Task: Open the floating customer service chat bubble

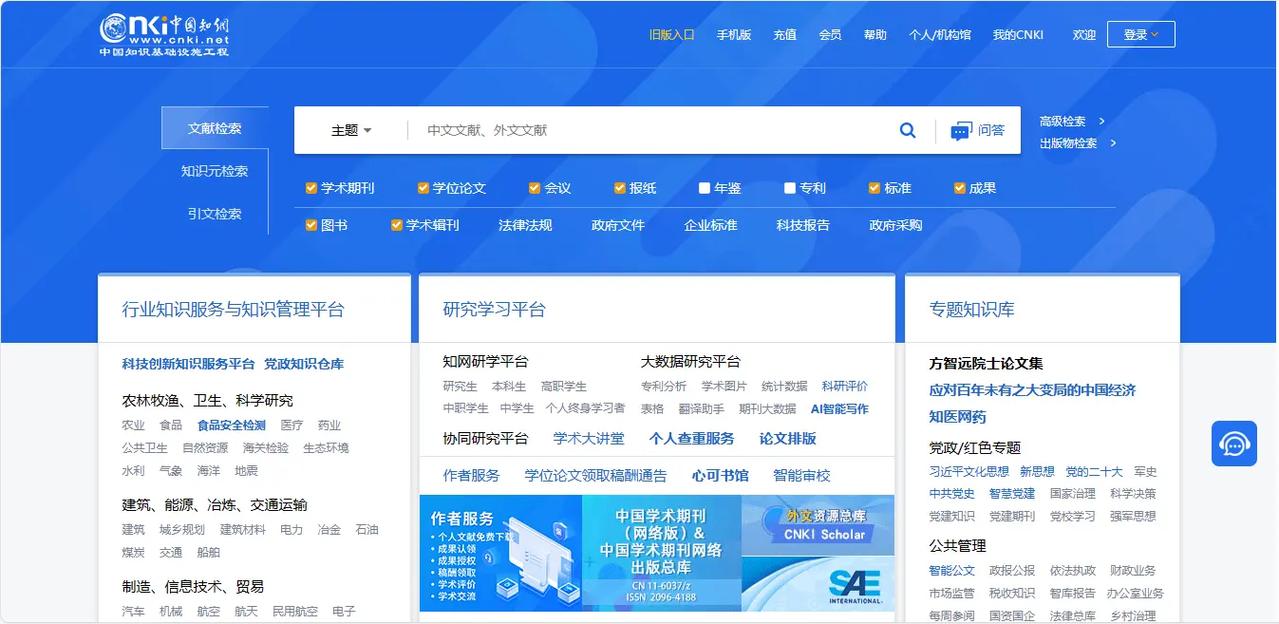Action: click(x=1233, y=442)
